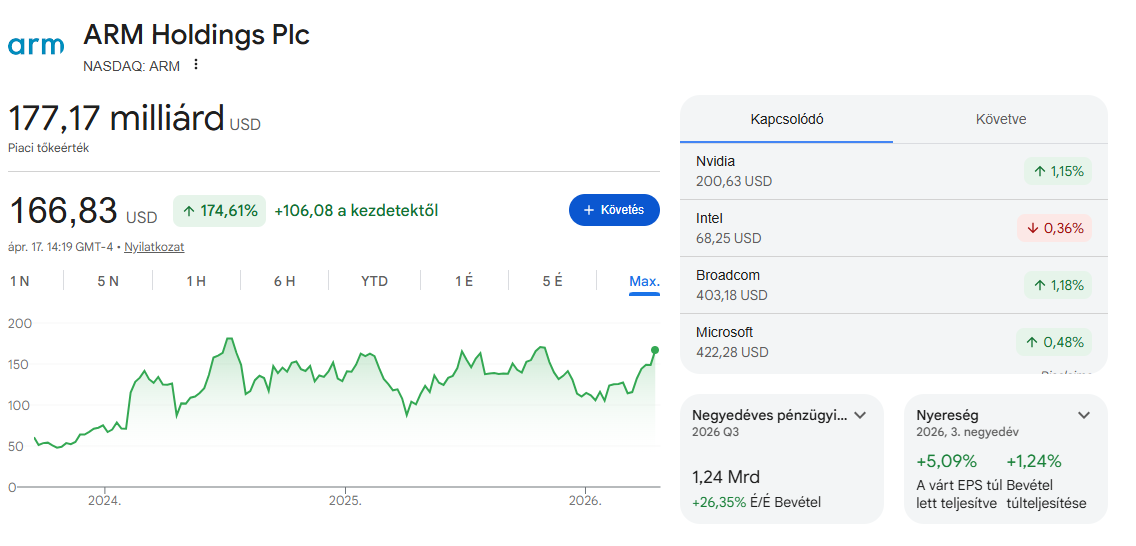Click Broadcom's green percent change badge
The height and width of the screenshot is (546, 1136).
point(1054,285)
